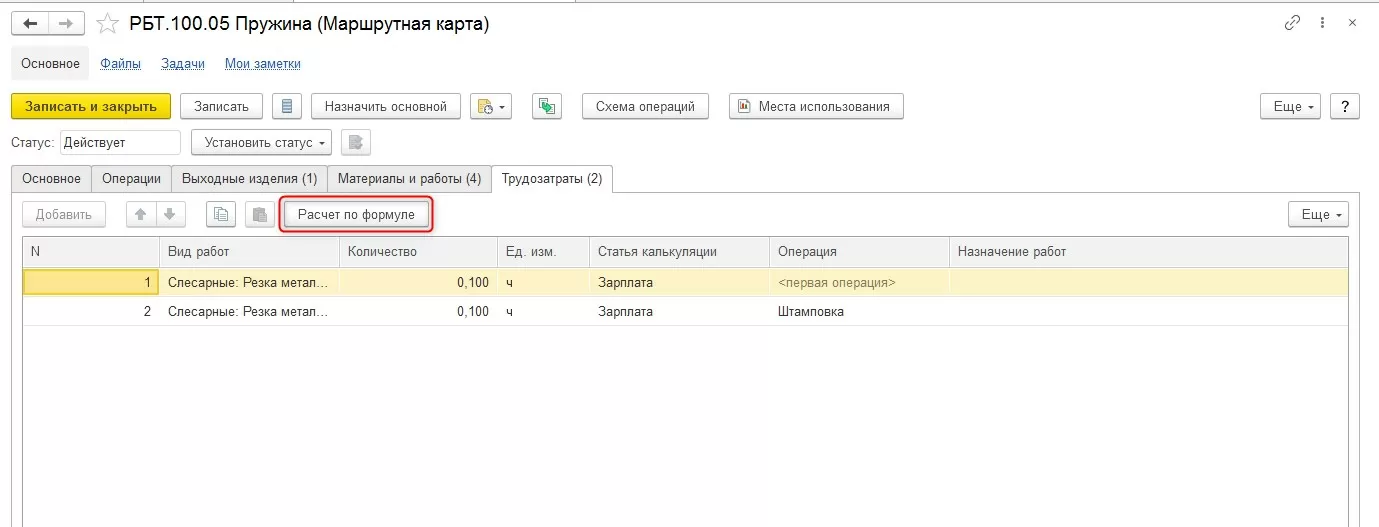Add the route card to favorites with star

[x=107, y=23]
